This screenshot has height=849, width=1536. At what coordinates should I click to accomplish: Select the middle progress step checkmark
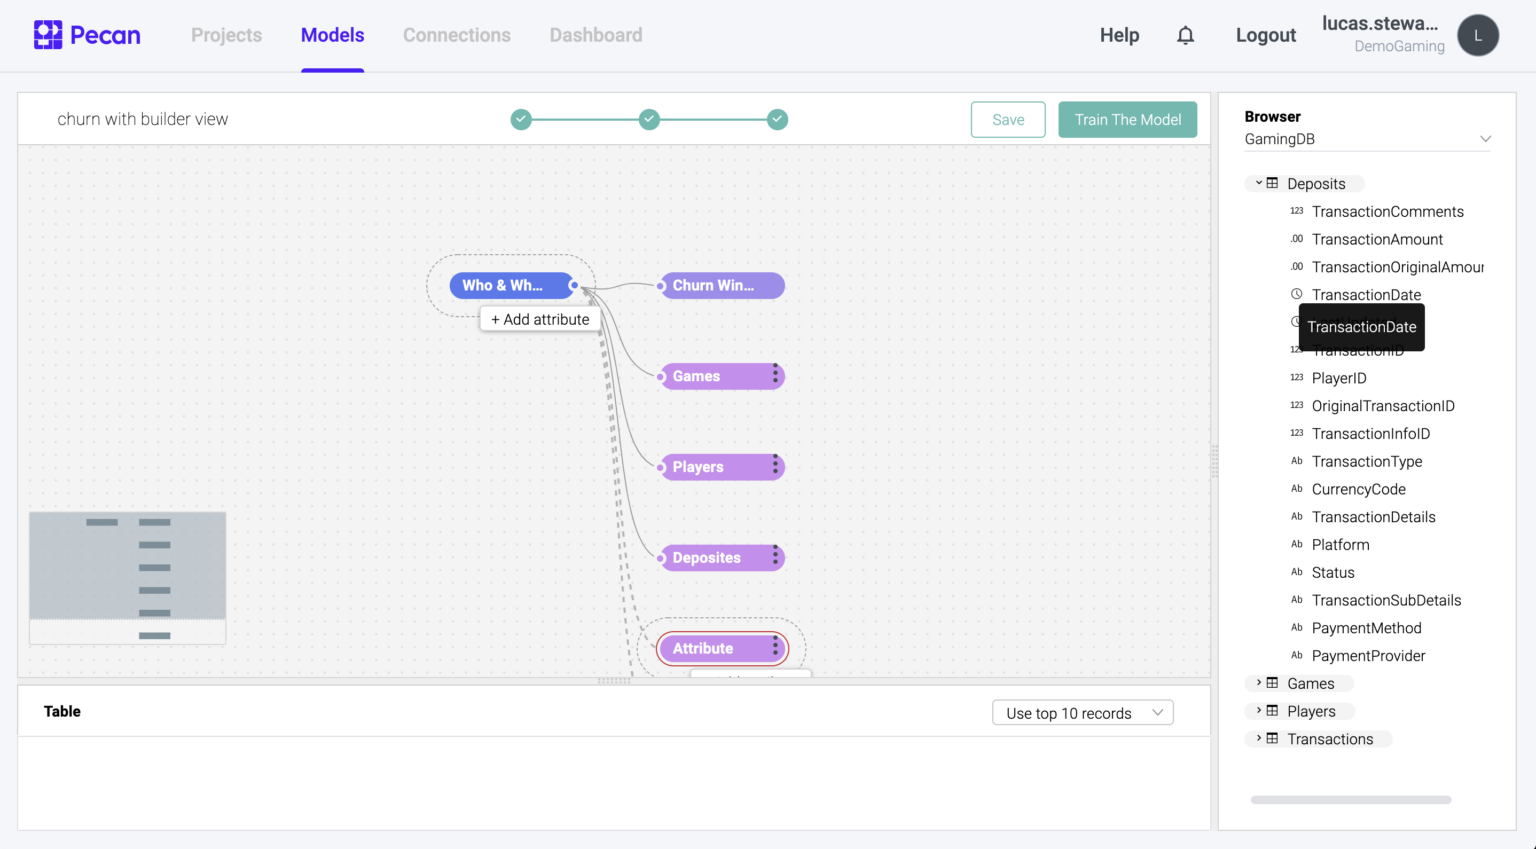coord(649,120)
